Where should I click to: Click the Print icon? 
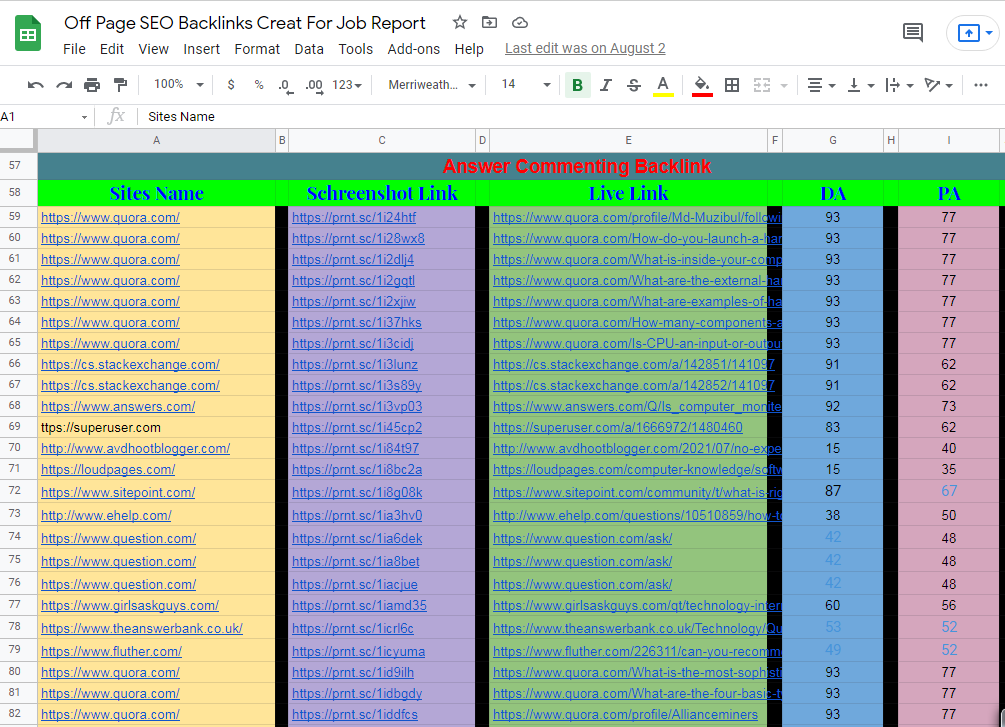(91, 84)
